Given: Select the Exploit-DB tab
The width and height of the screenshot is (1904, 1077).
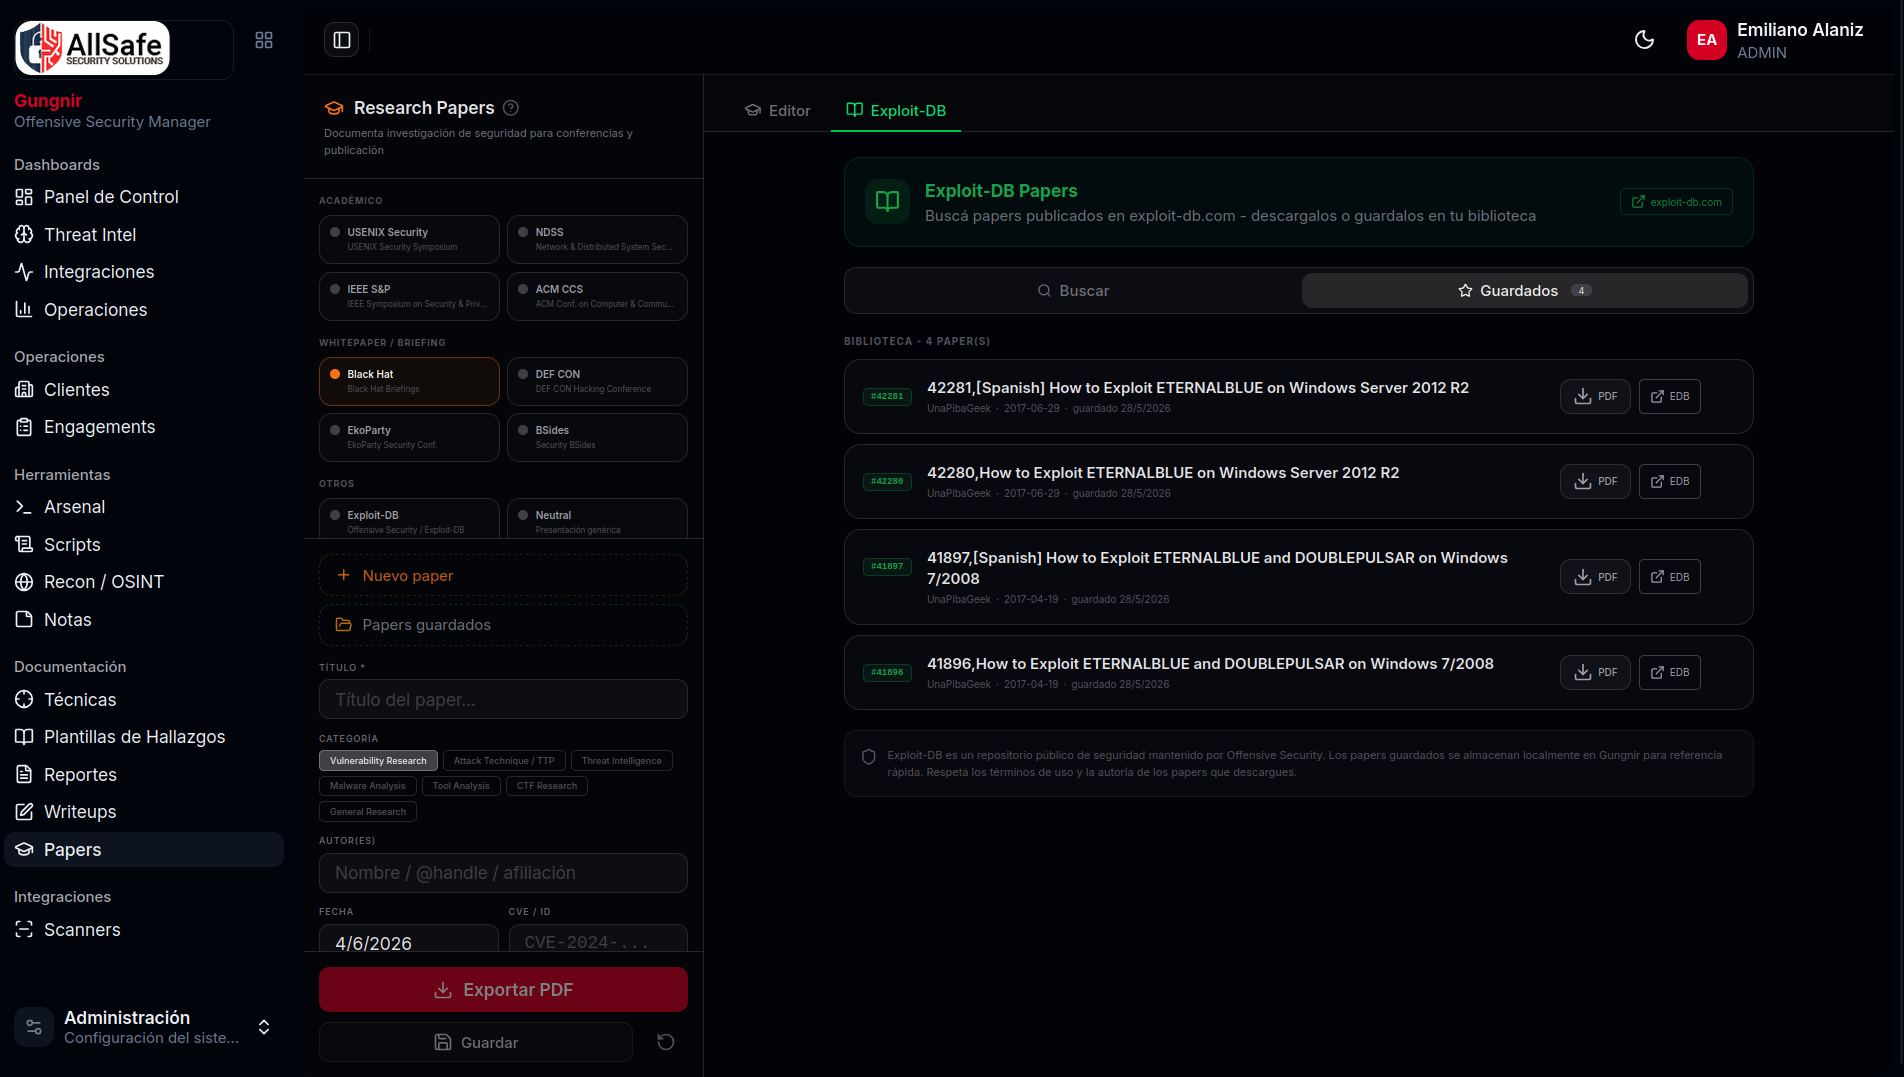Looking at the screenshot, I should (896, 111).
